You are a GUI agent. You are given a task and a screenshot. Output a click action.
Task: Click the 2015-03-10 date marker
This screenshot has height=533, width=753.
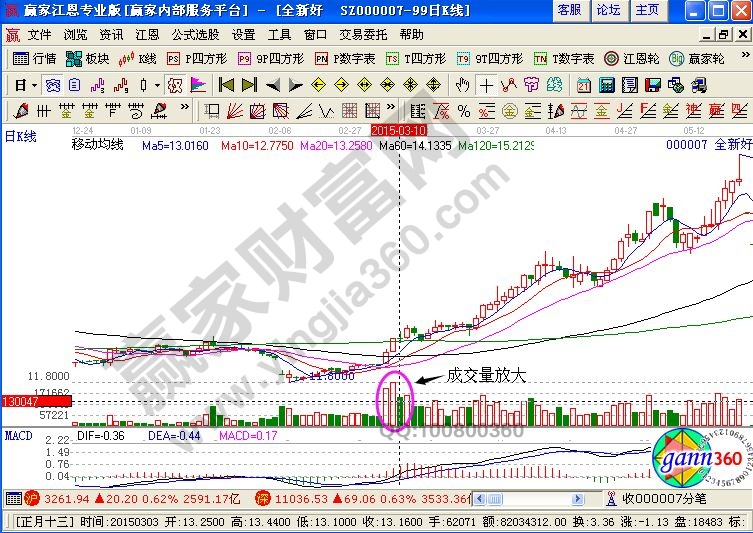pyautogui.click(x=399, y=130)
